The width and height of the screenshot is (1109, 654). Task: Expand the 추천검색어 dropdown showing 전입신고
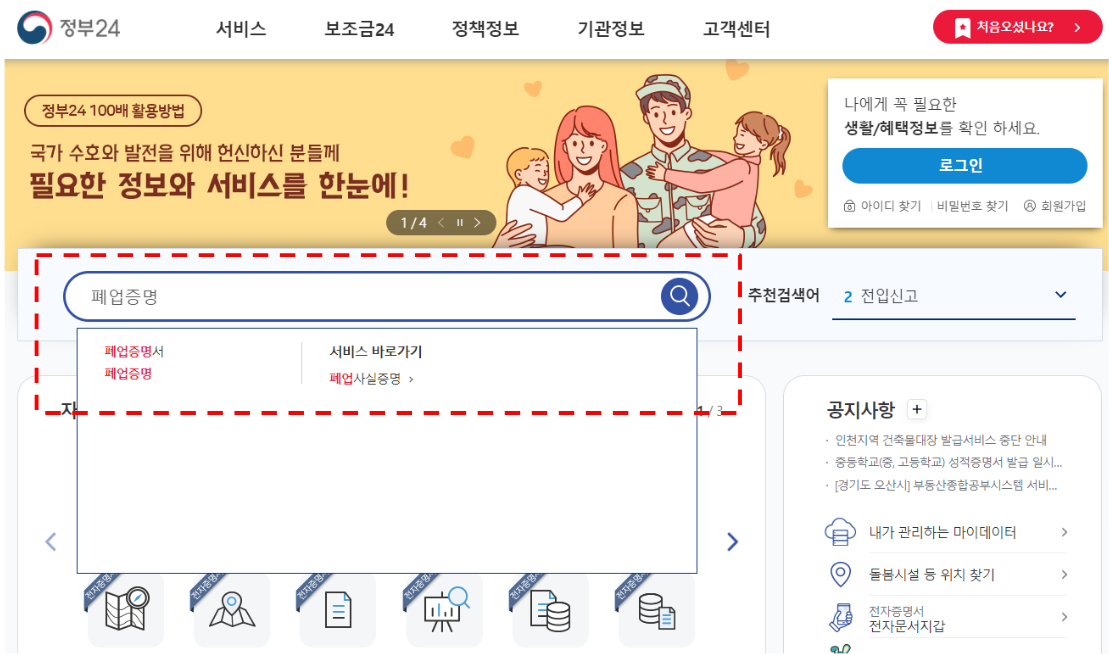tap(953, 296)
